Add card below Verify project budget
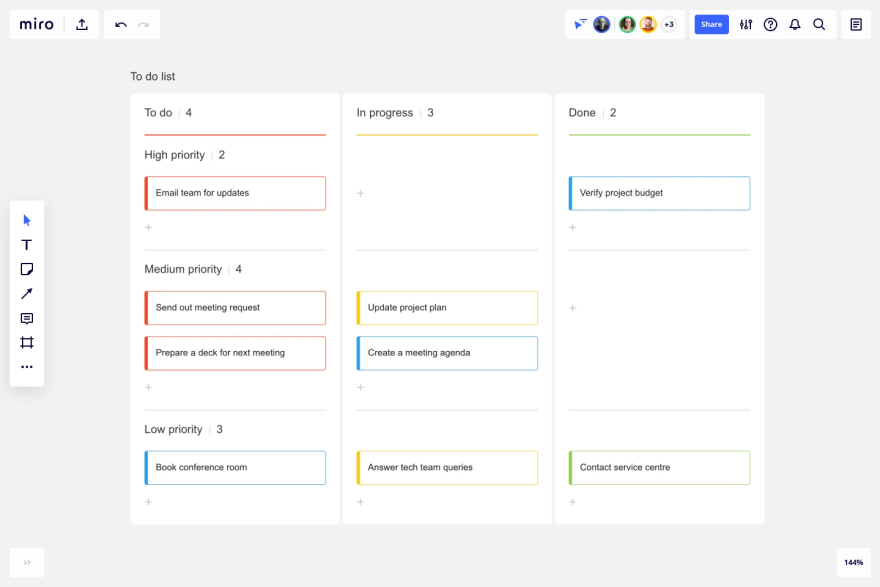This screenshot has height=587, width=880. tap(573, 227)
